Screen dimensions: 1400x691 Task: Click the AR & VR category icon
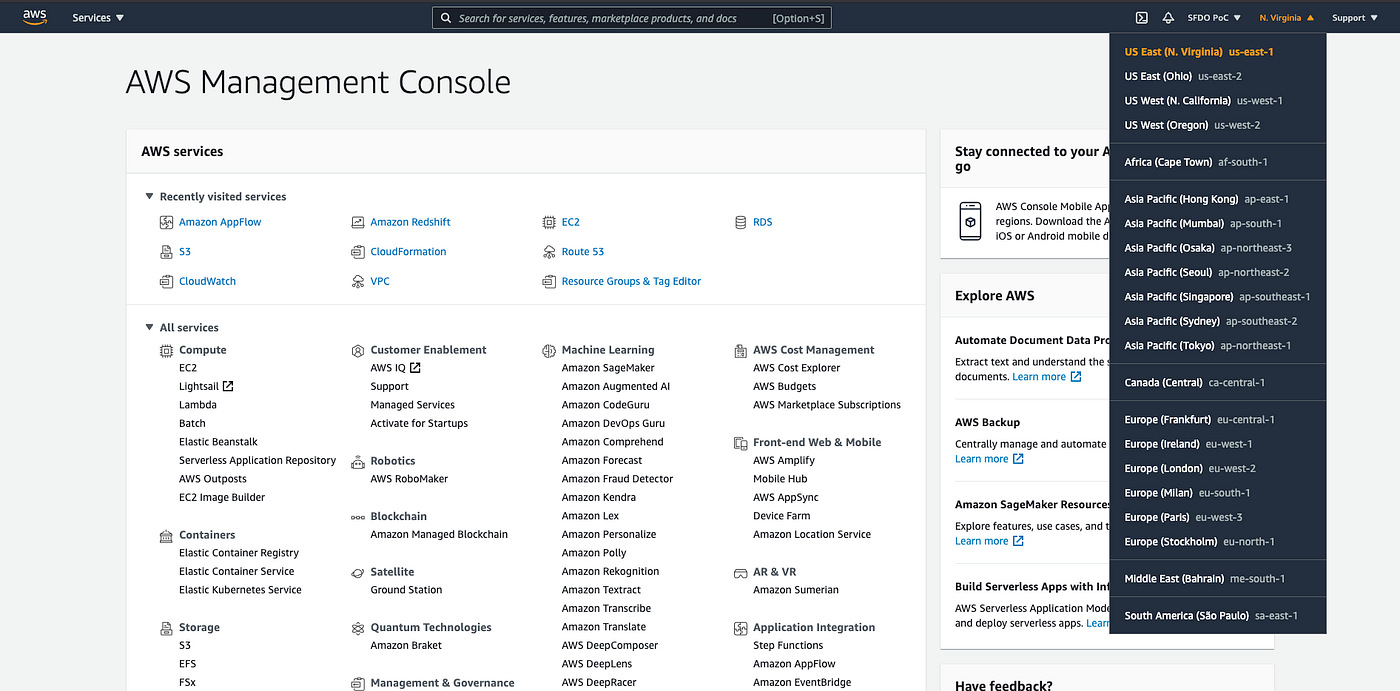tap(740, 573)
